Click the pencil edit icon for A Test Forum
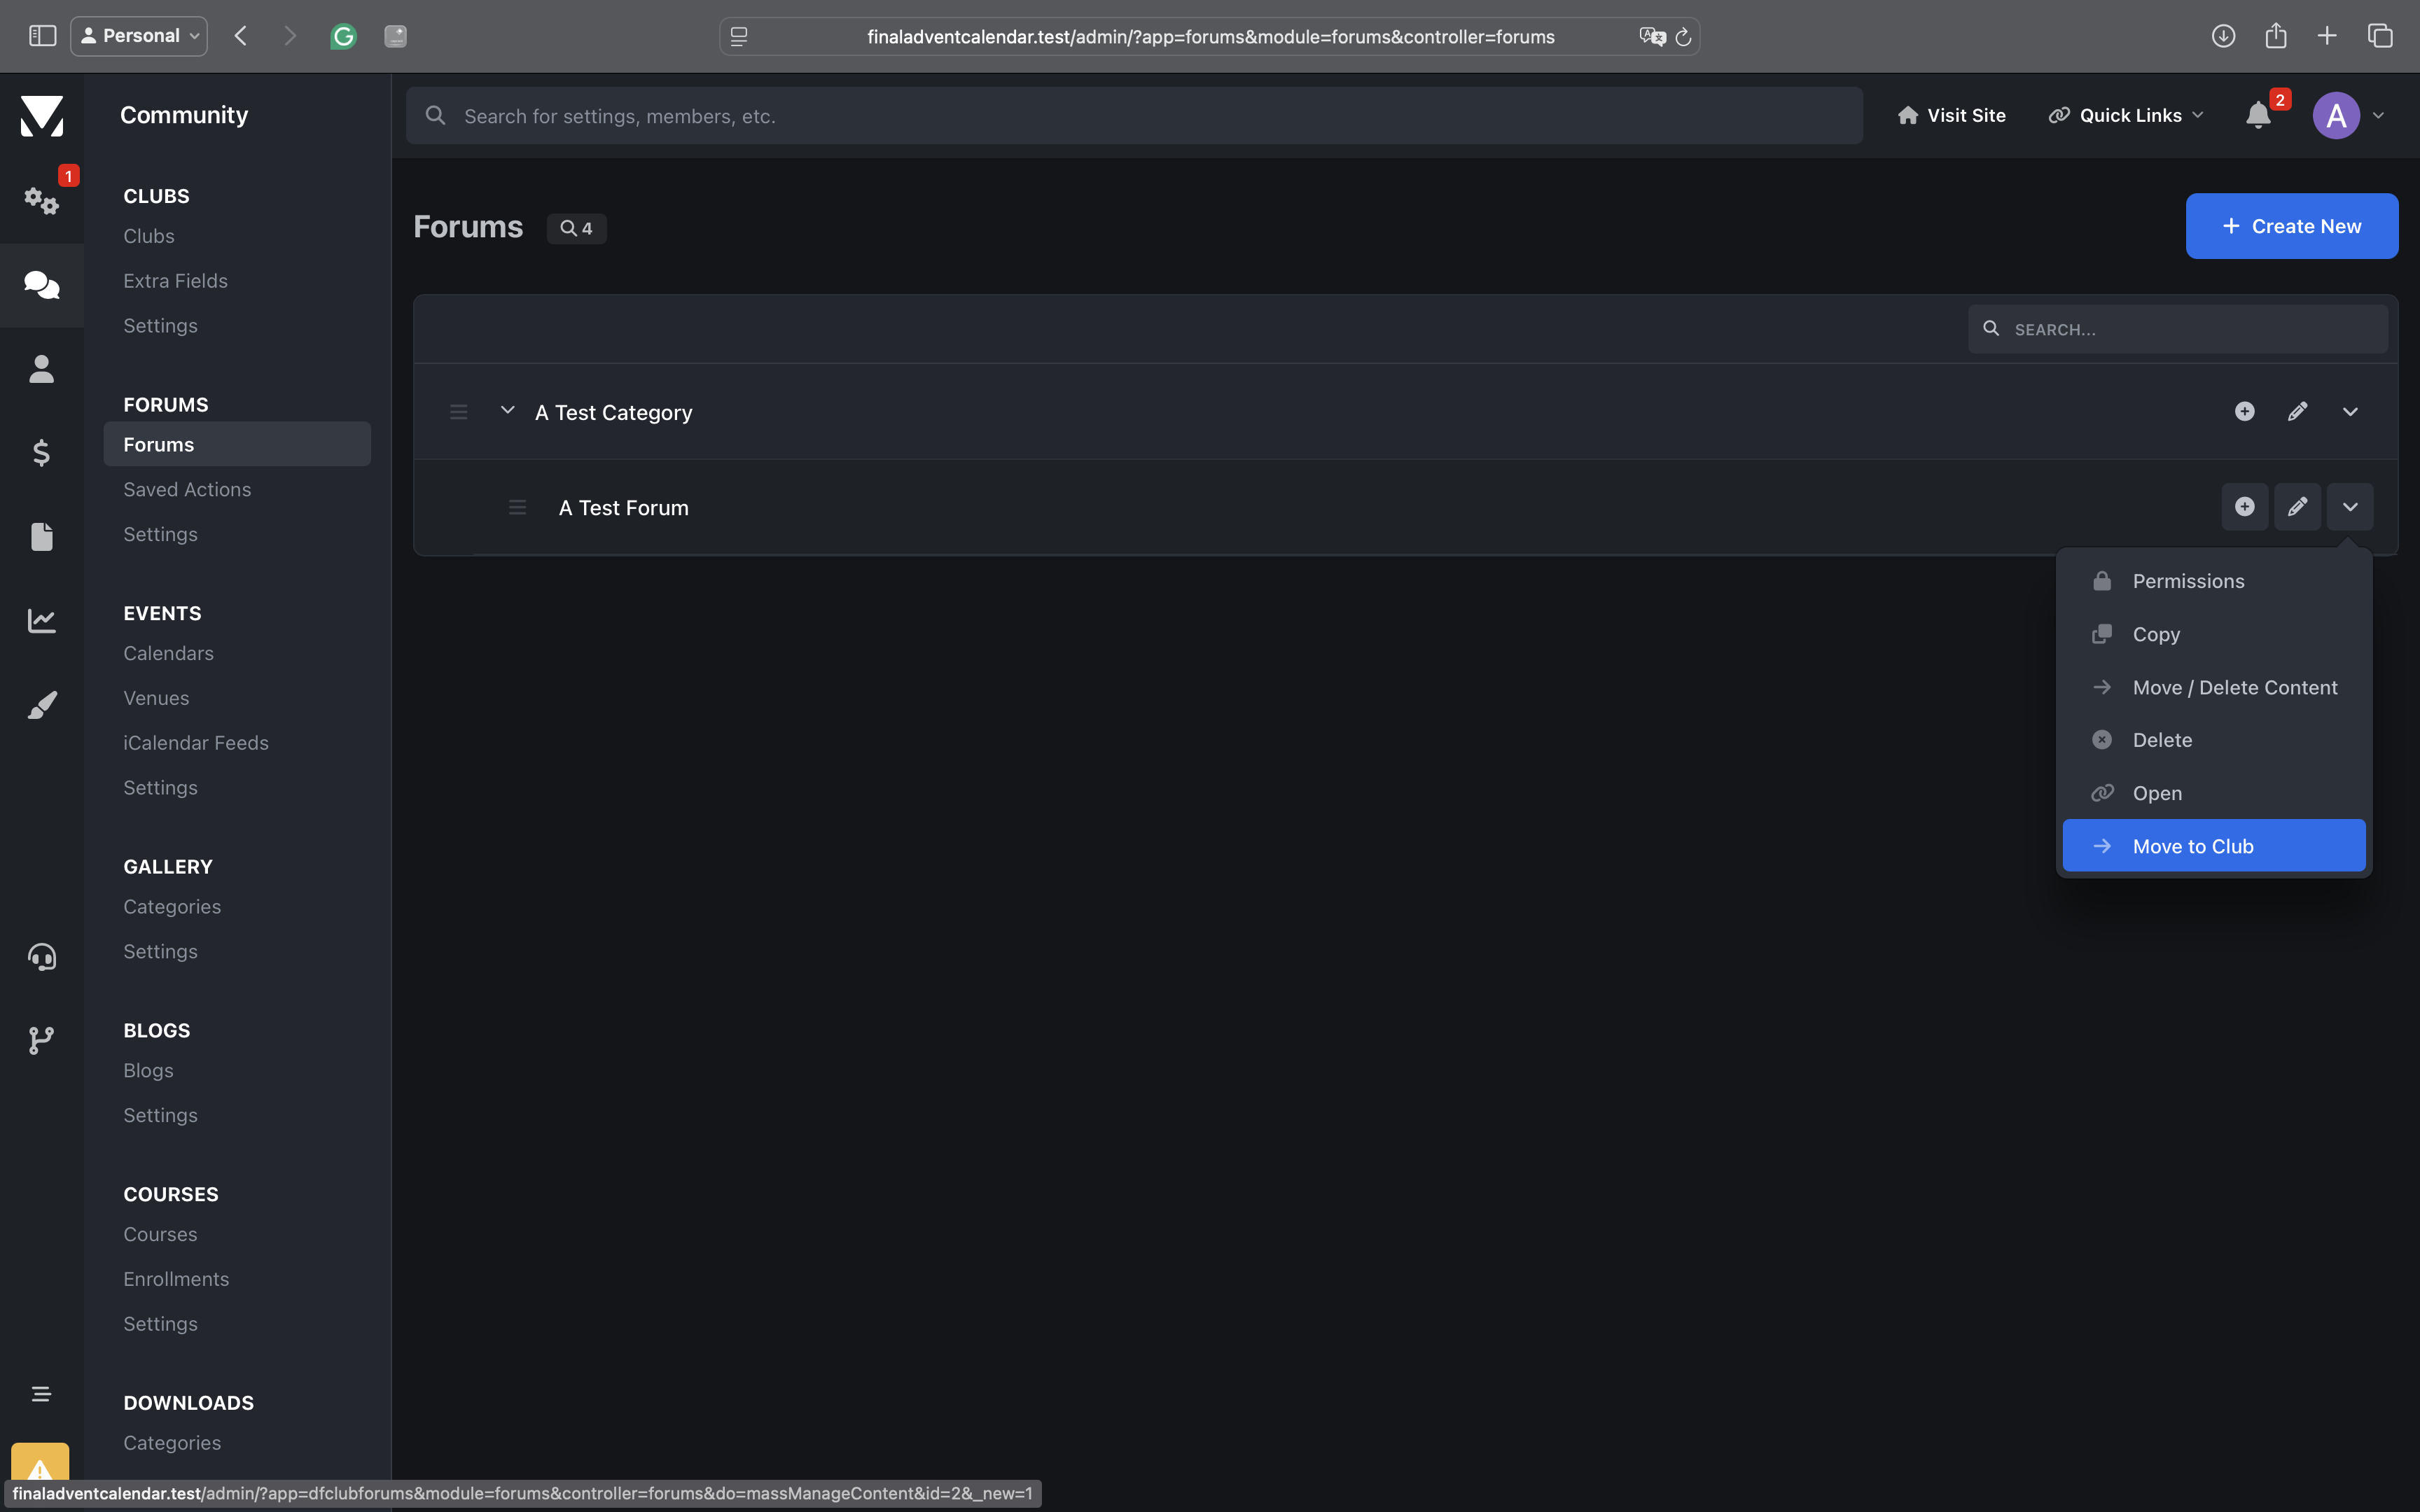The image size is (2420, 1512). click(x=2297, y=507)
